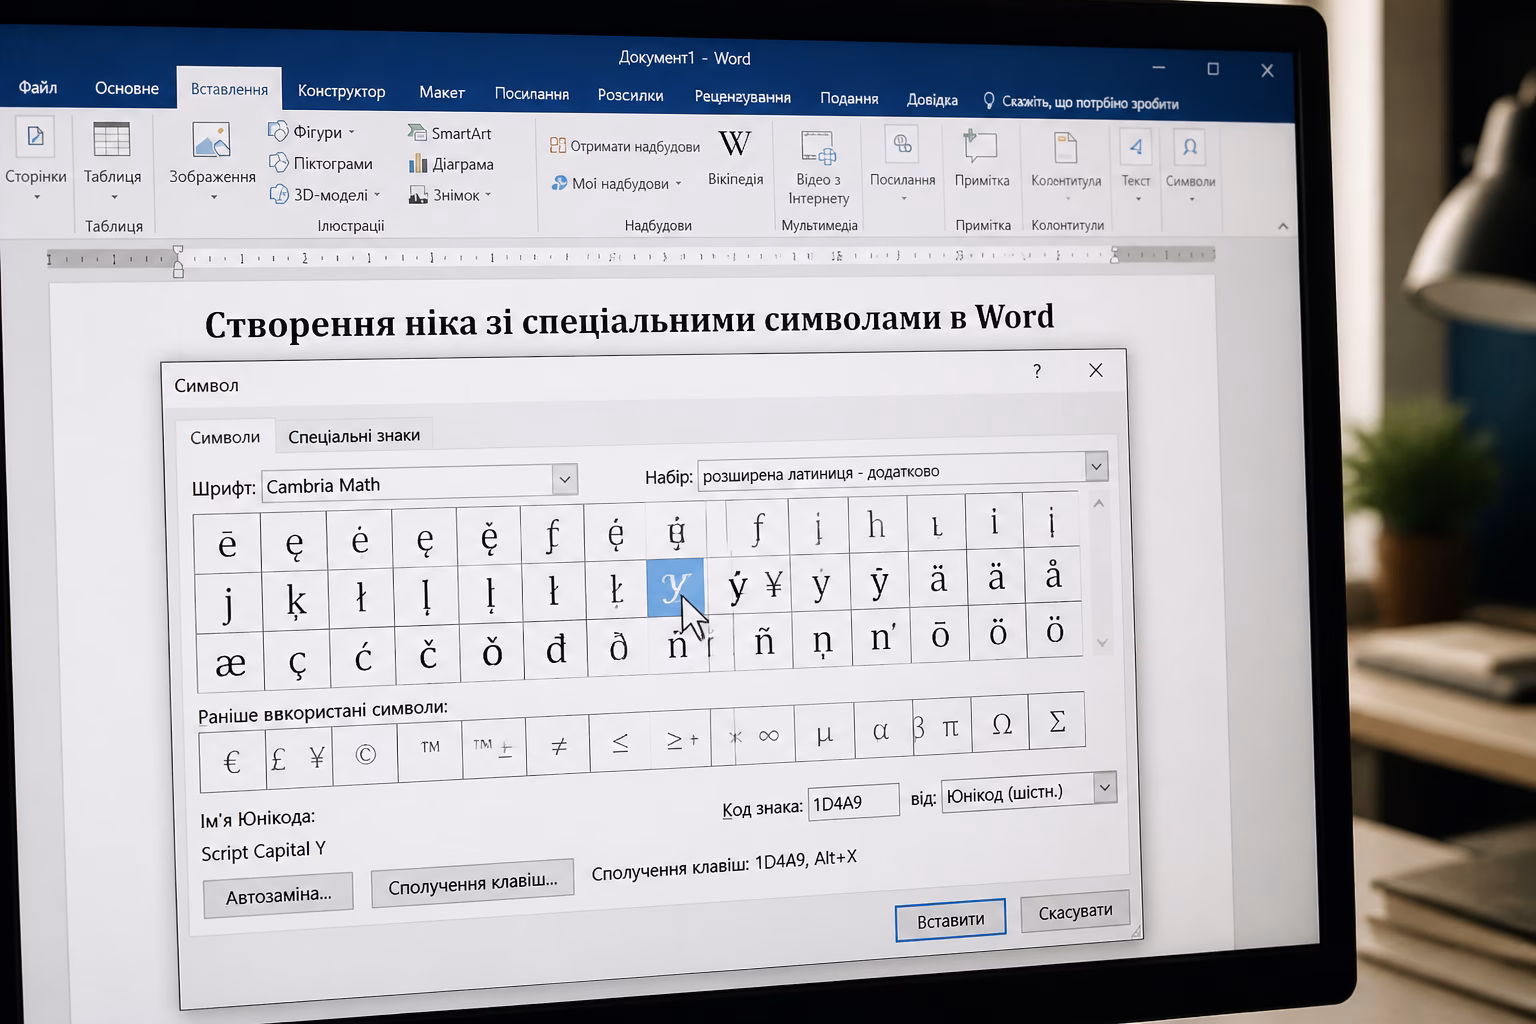Open the Символи ribbon icon
The image size is (1536, 1024).
coord(1190,147)
